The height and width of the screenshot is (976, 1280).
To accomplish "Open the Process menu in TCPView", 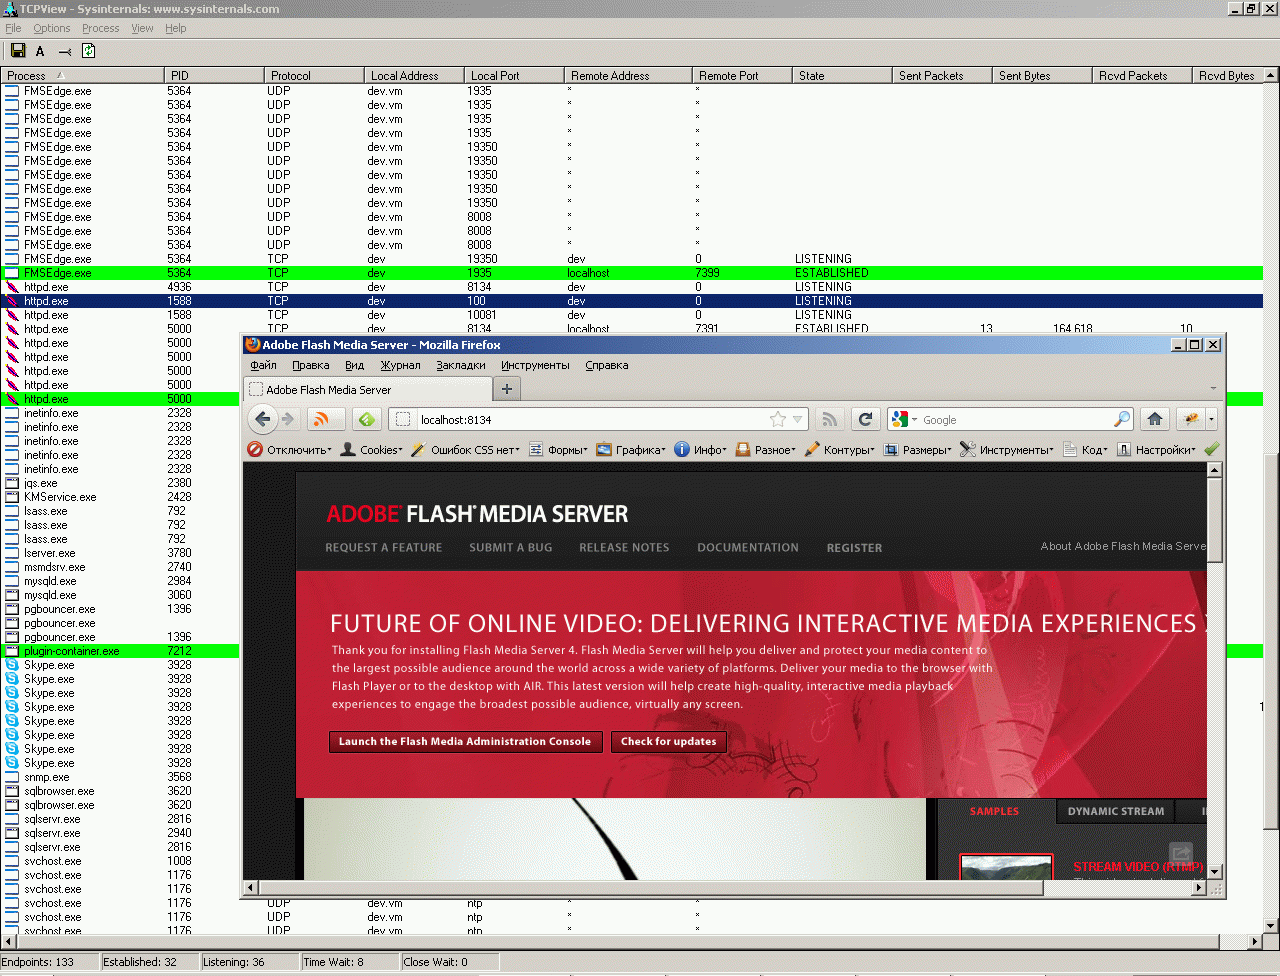I will point(101,28).
